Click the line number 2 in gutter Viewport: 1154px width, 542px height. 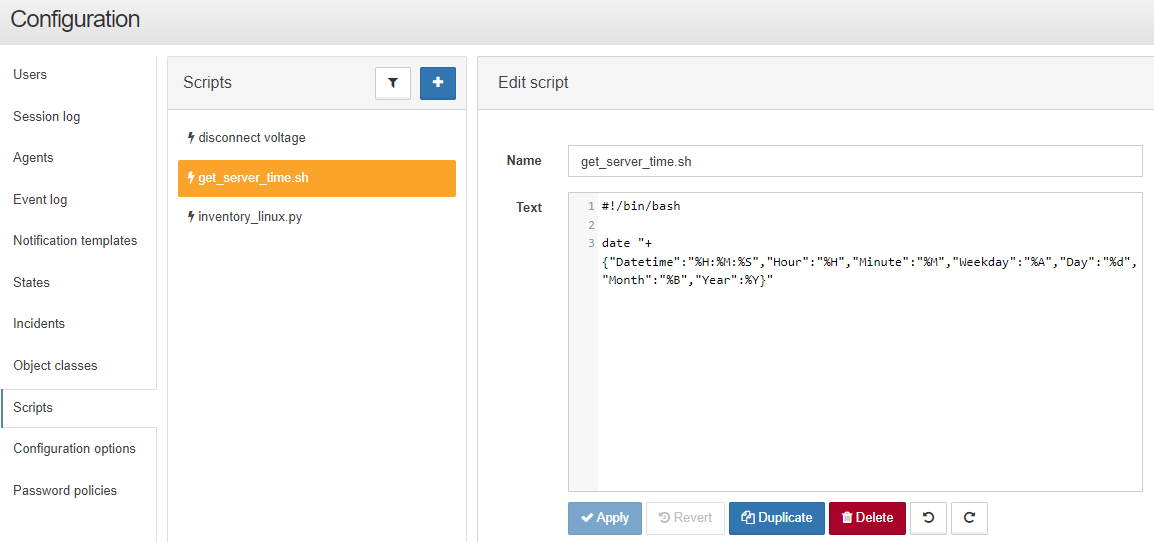[x=590, y=225]
